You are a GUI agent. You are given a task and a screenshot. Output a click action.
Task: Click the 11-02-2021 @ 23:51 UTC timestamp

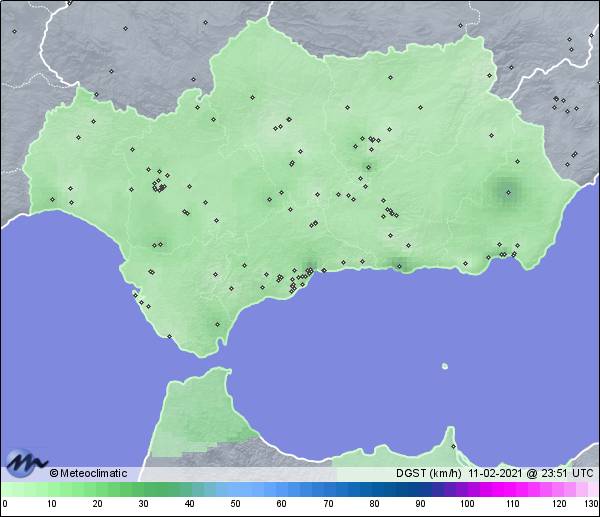point(531,473)
